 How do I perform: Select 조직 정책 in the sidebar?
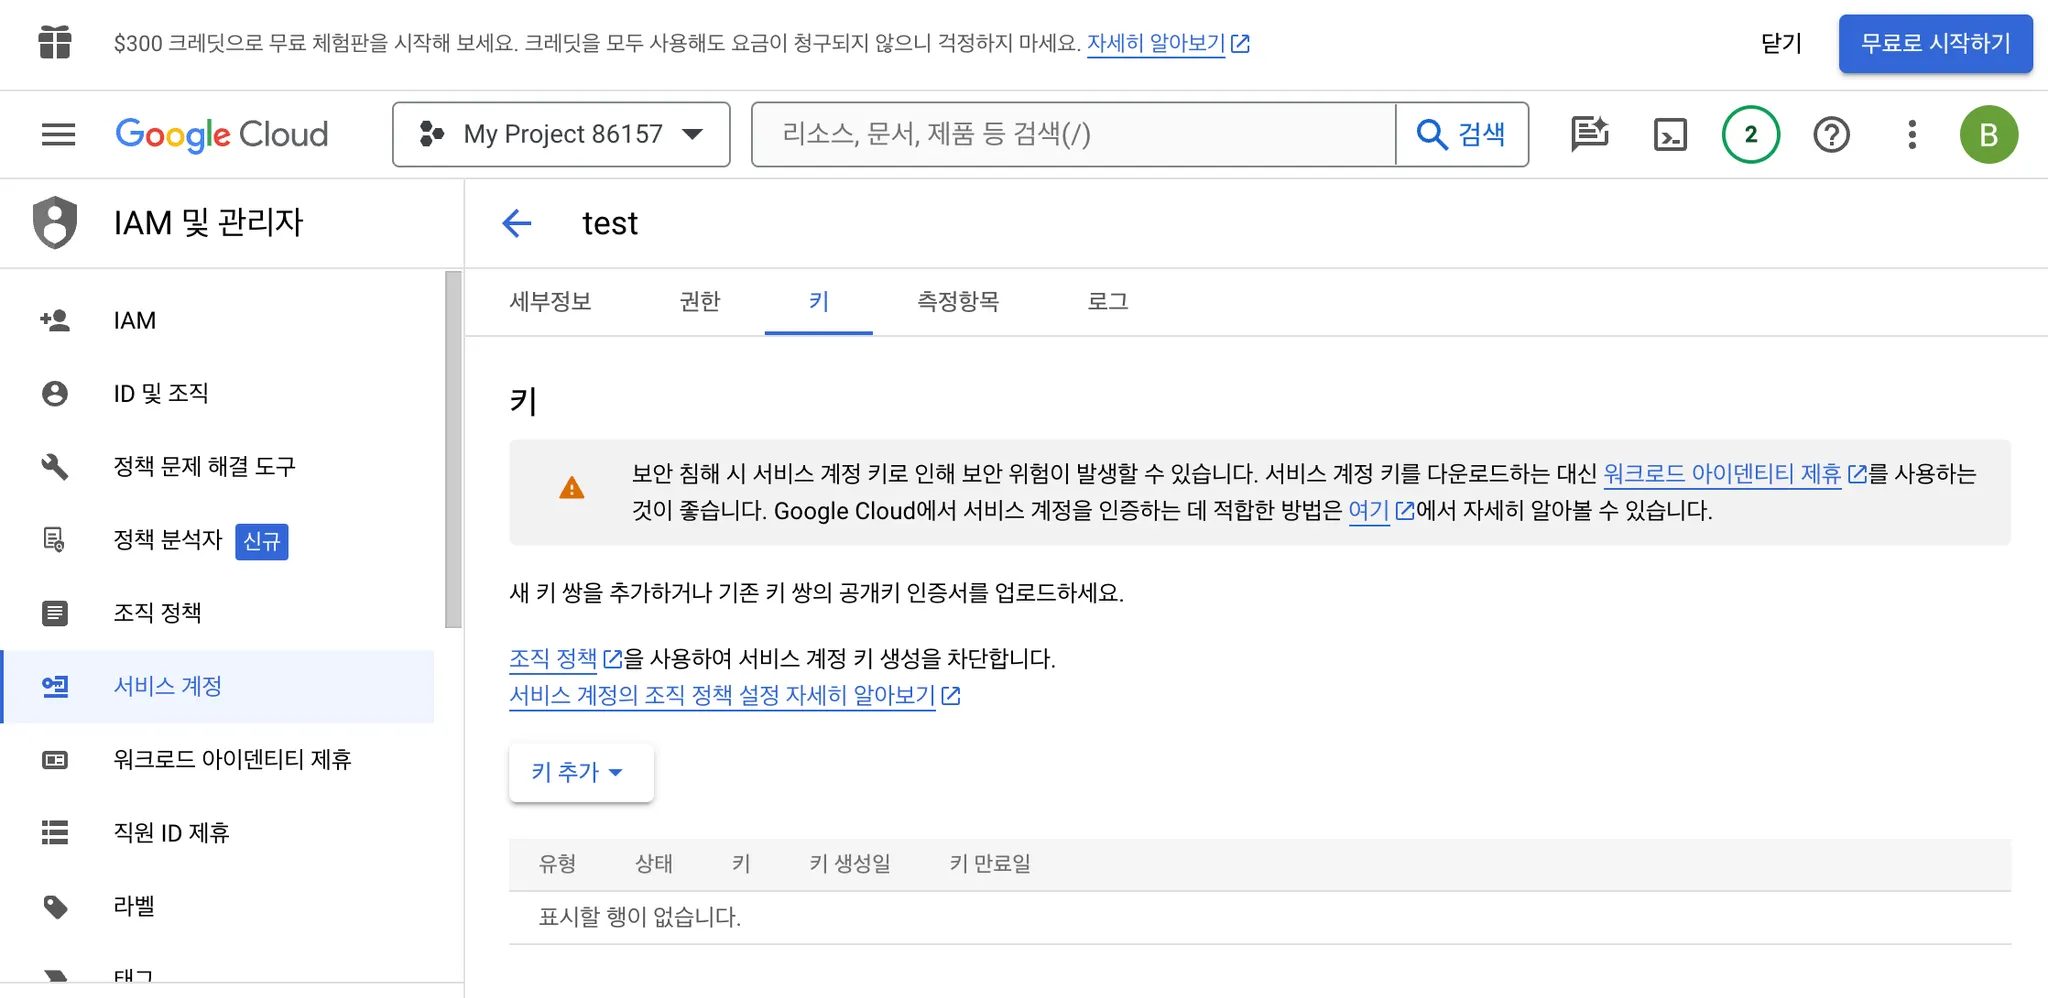(x=157, y=612)
